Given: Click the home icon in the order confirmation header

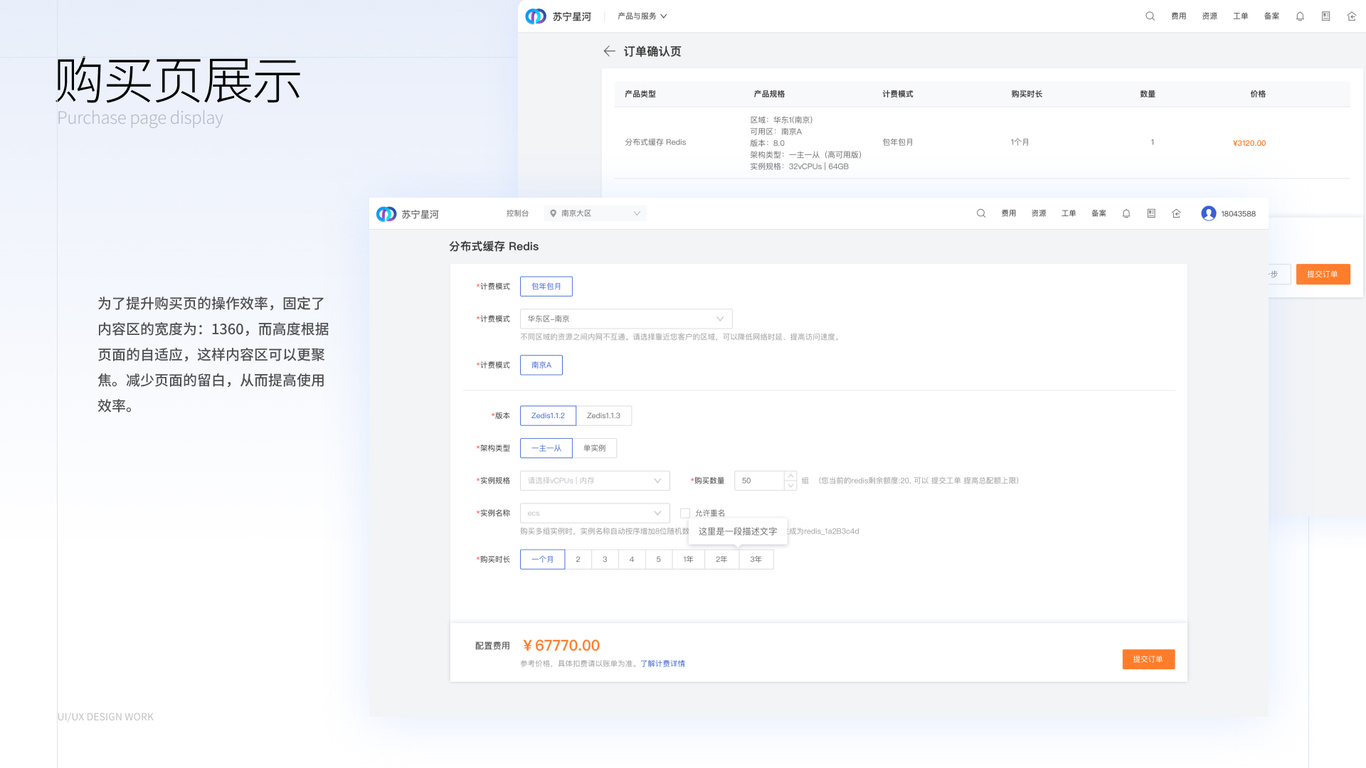Looking at the screenshot, I should [1352, 16].
